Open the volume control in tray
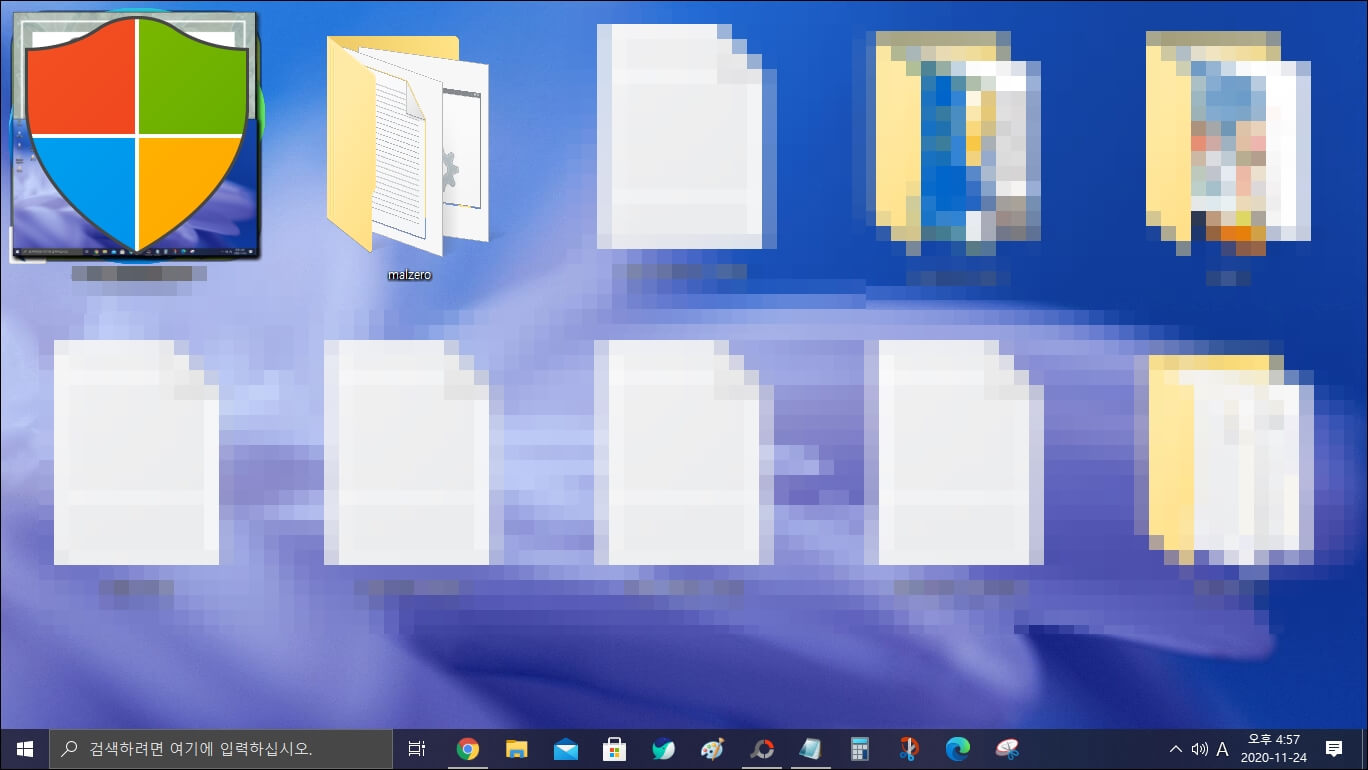Image resolution: width=1368 pixels, height=770 pixels. click(1200, 748)
